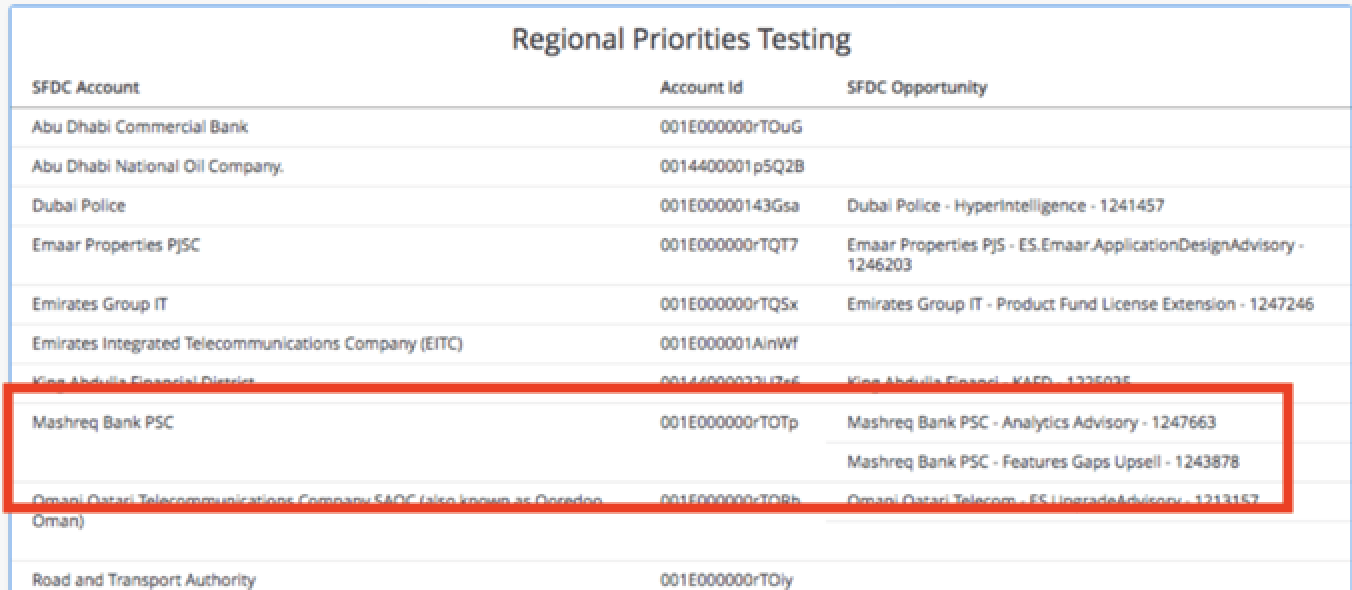Click the SFDC Account column header
This screenshot has height=590, width=1352.
pos(86,87)
